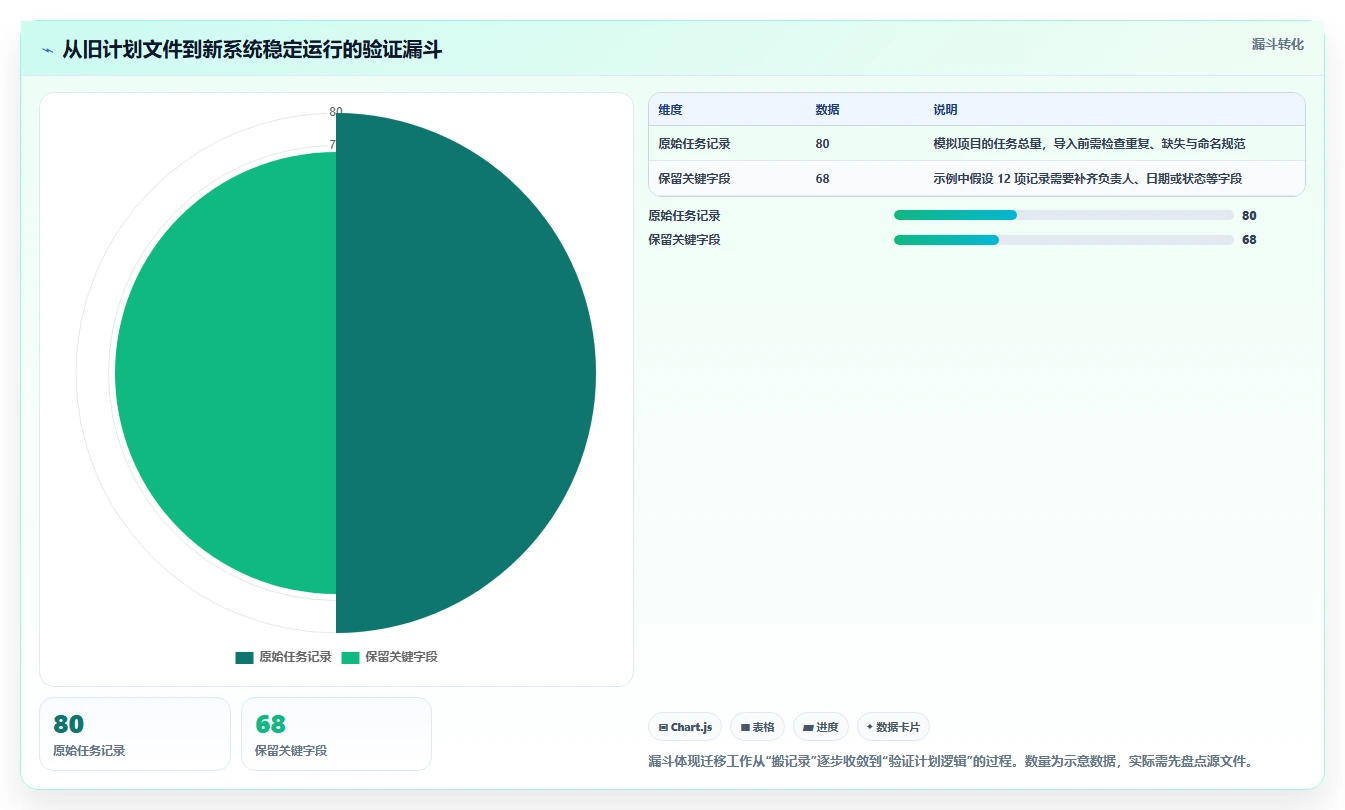Click the 保留关键字段 table cell

pyautogui.click(x=694, y=179)
